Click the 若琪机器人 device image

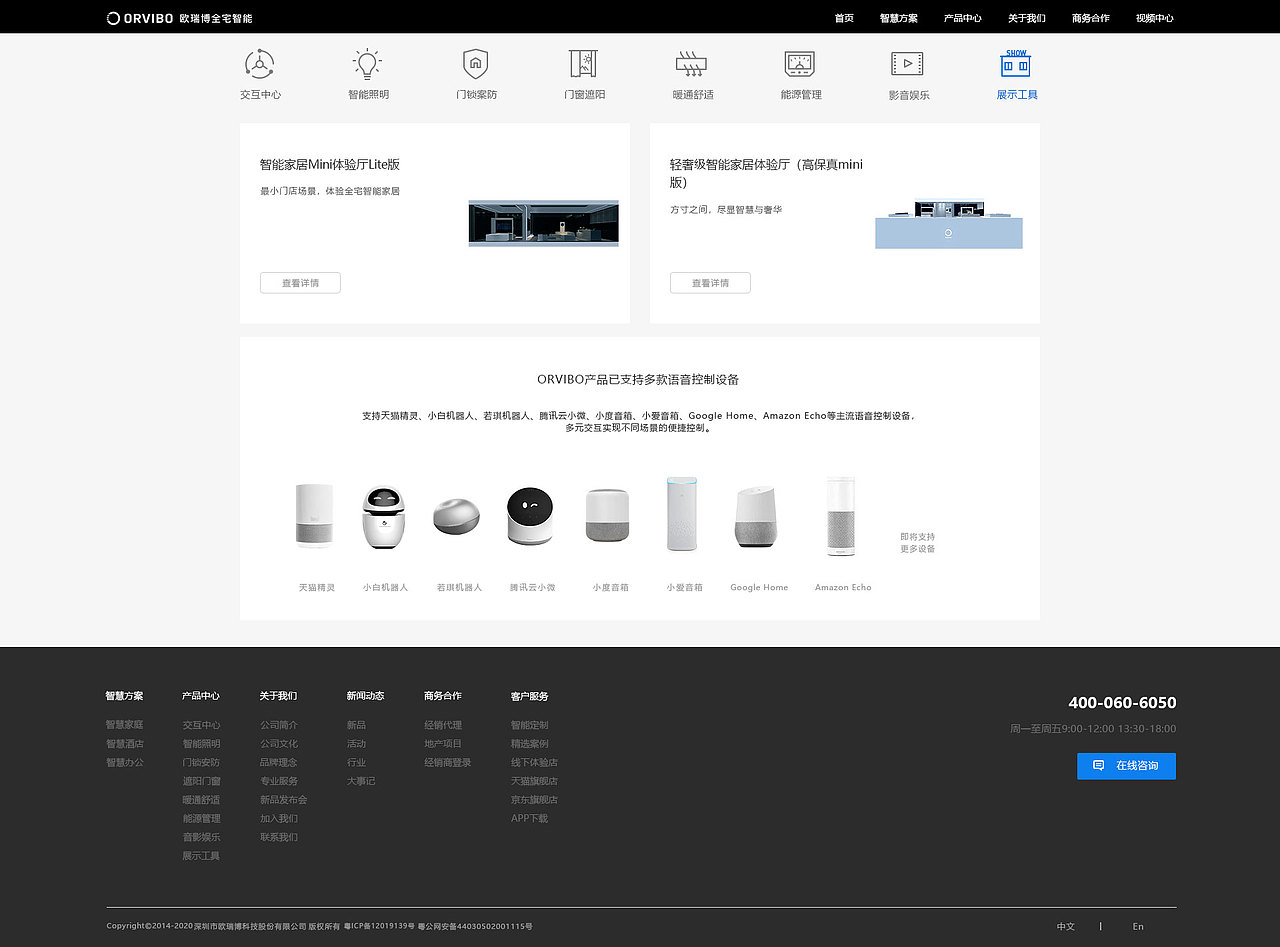click(x=456, y=517)
